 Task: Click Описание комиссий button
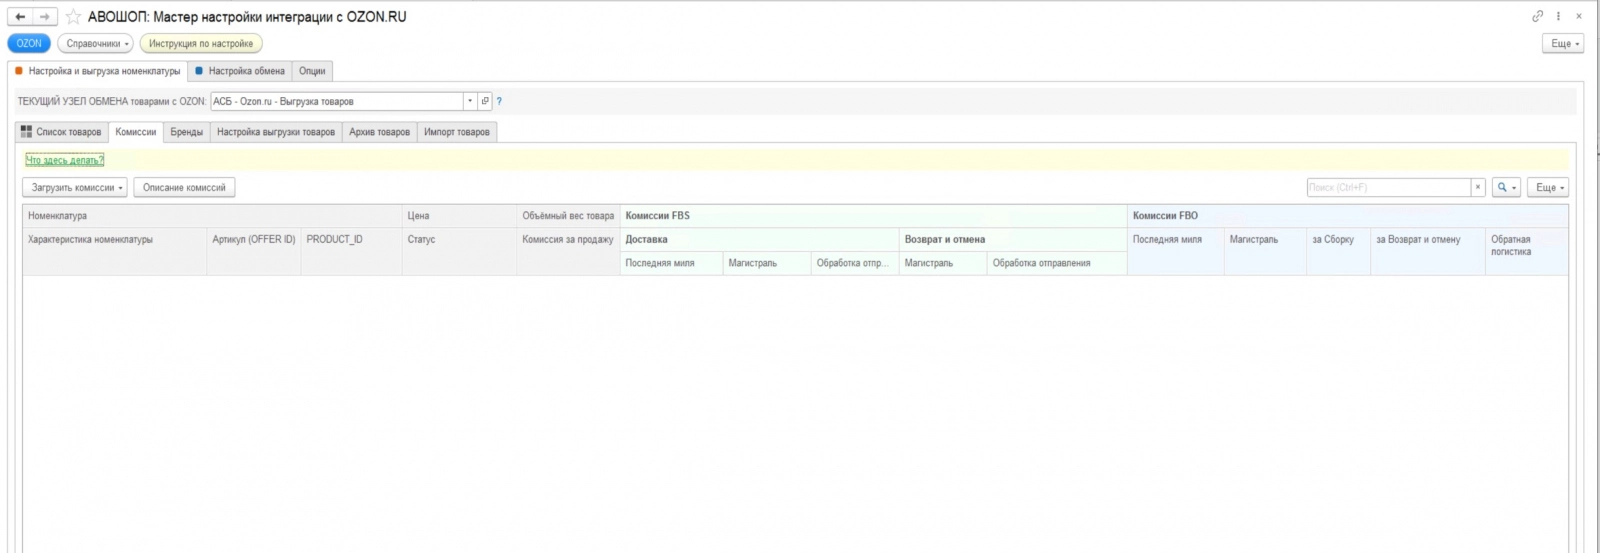[x=185, y=187]
